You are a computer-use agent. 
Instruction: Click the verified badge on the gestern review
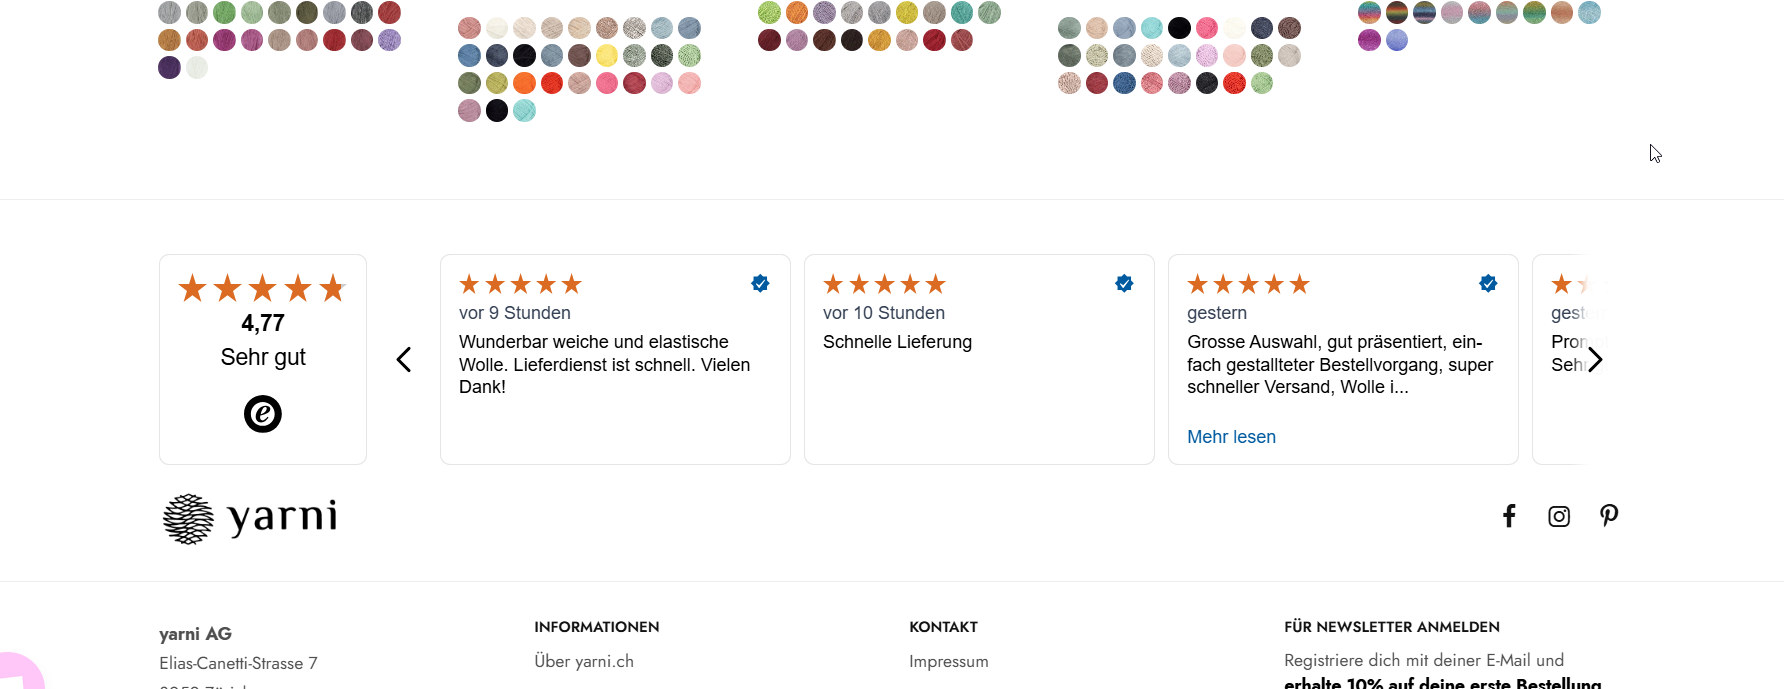point(1488,283)
